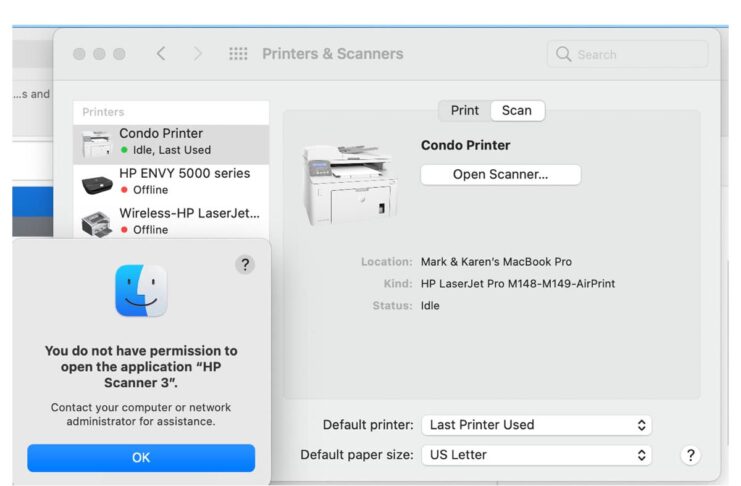Minimize the Printers & Scanners window

coord(99,54)
